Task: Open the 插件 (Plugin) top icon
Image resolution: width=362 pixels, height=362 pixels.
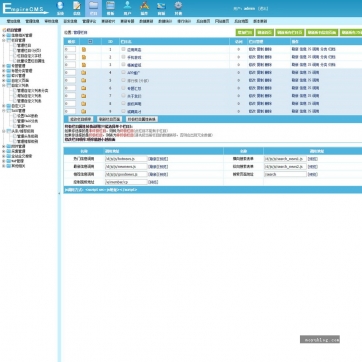Action: pyautogui.click(x=144, y=8)
